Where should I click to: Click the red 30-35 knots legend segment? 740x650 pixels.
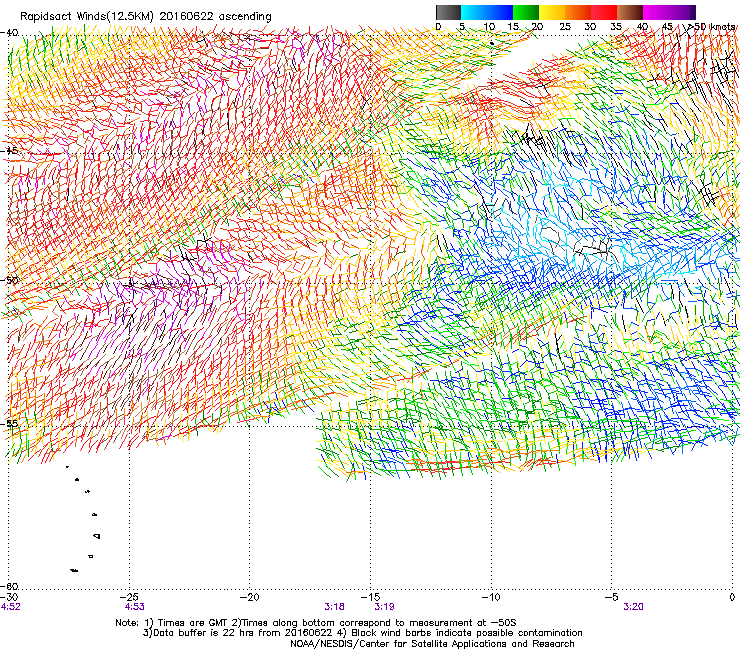(x=604, y=12)
